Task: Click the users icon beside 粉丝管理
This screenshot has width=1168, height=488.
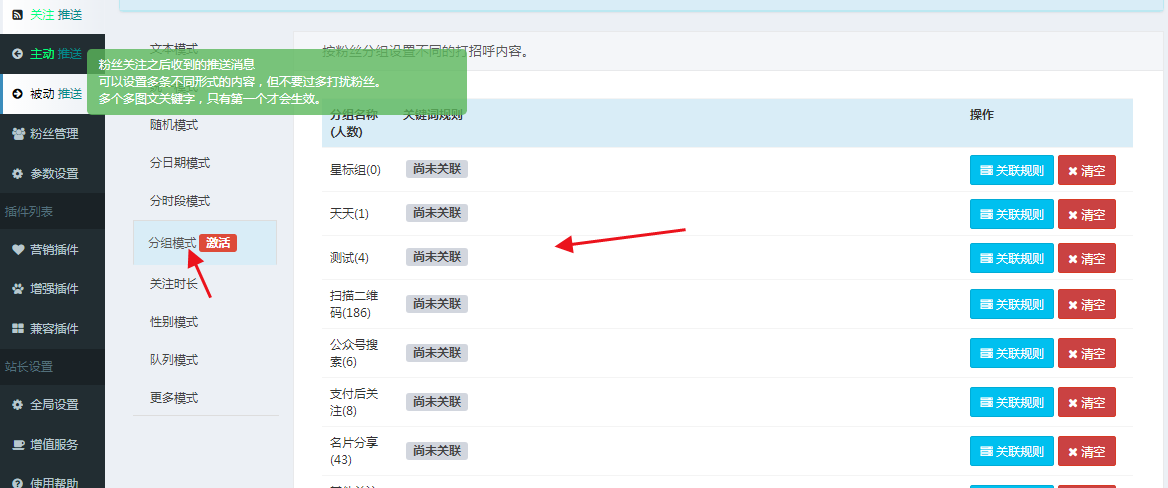Action: pyautogui.click(x=18, y=133)
